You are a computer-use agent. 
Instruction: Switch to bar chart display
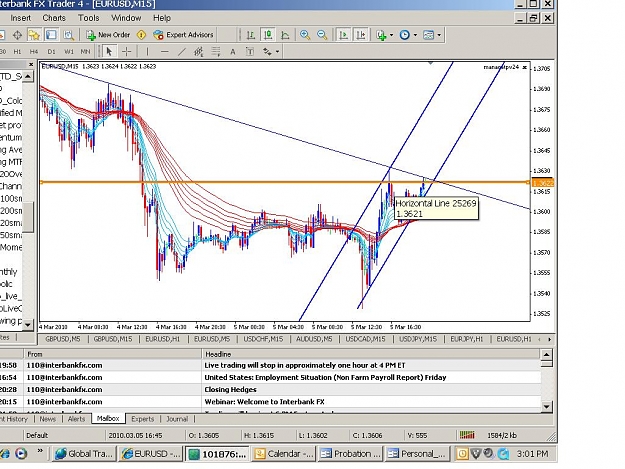click(x=251, y=35)
